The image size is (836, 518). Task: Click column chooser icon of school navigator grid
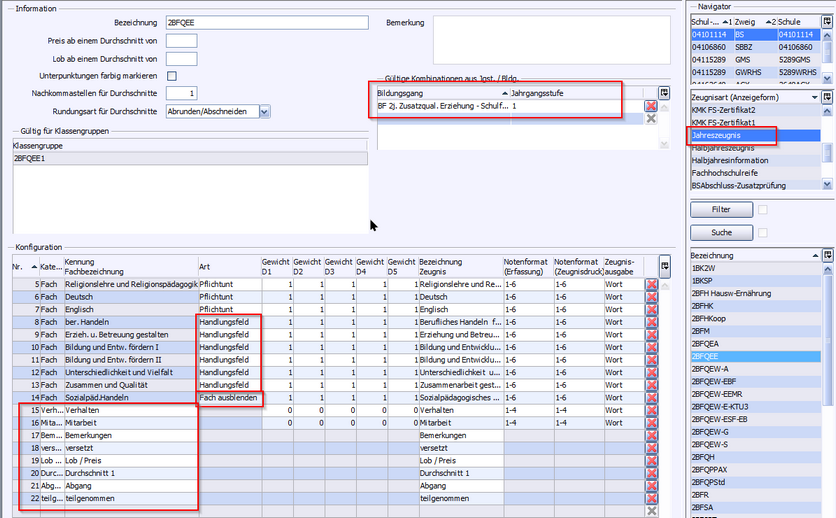(828, 20)
